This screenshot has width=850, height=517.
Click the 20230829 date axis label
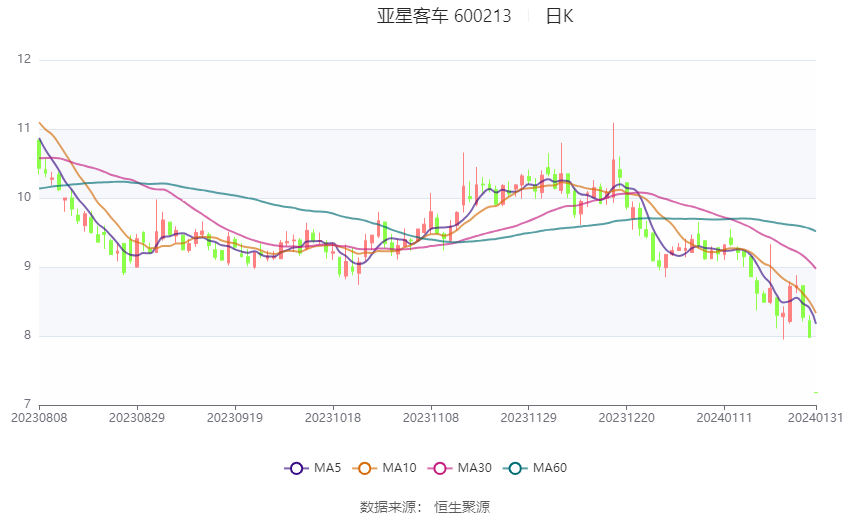pos(137,418)
